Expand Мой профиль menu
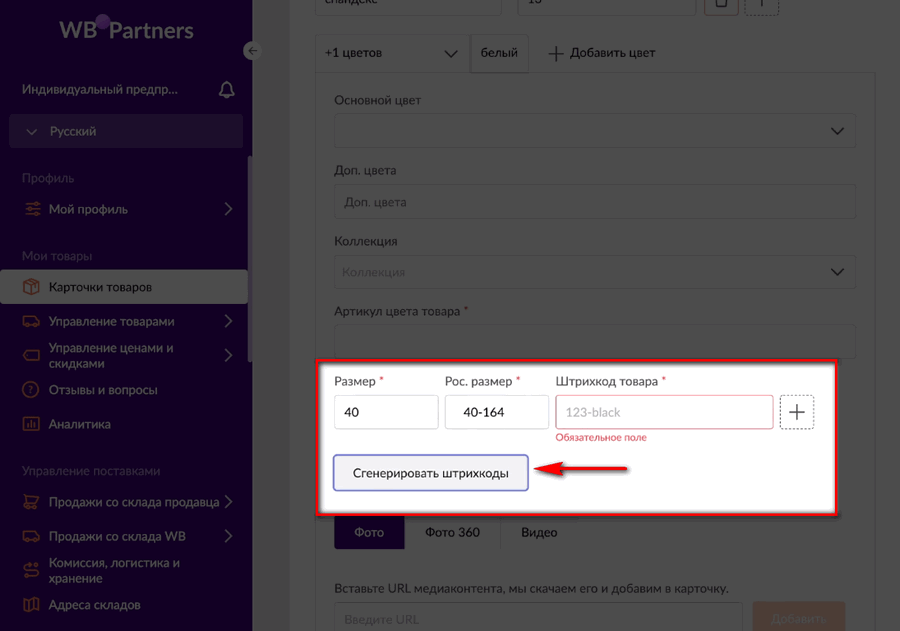900x631 pixels. (126, 209)
